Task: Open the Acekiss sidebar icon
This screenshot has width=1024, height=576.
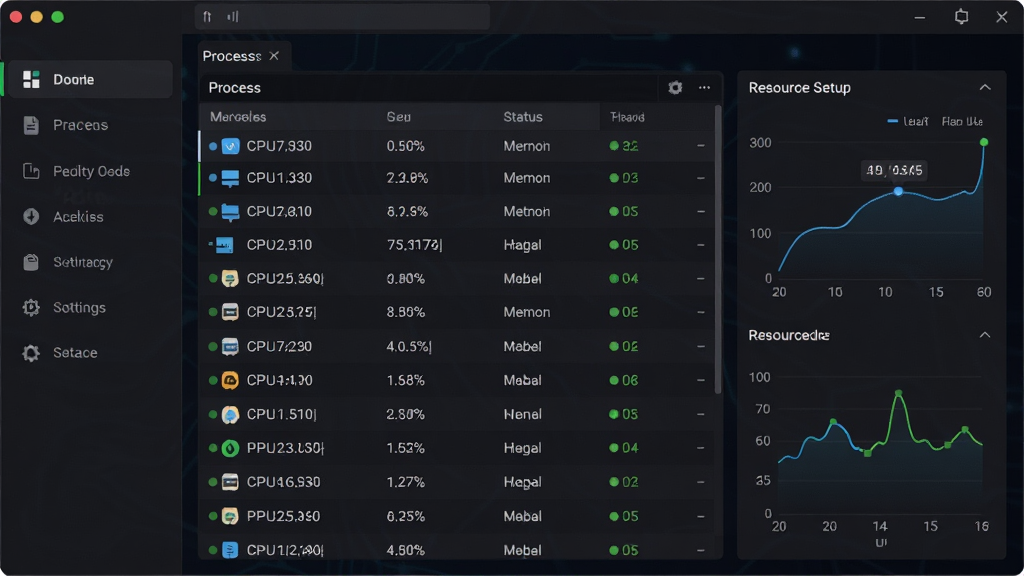Action: (x=31, y=217)
